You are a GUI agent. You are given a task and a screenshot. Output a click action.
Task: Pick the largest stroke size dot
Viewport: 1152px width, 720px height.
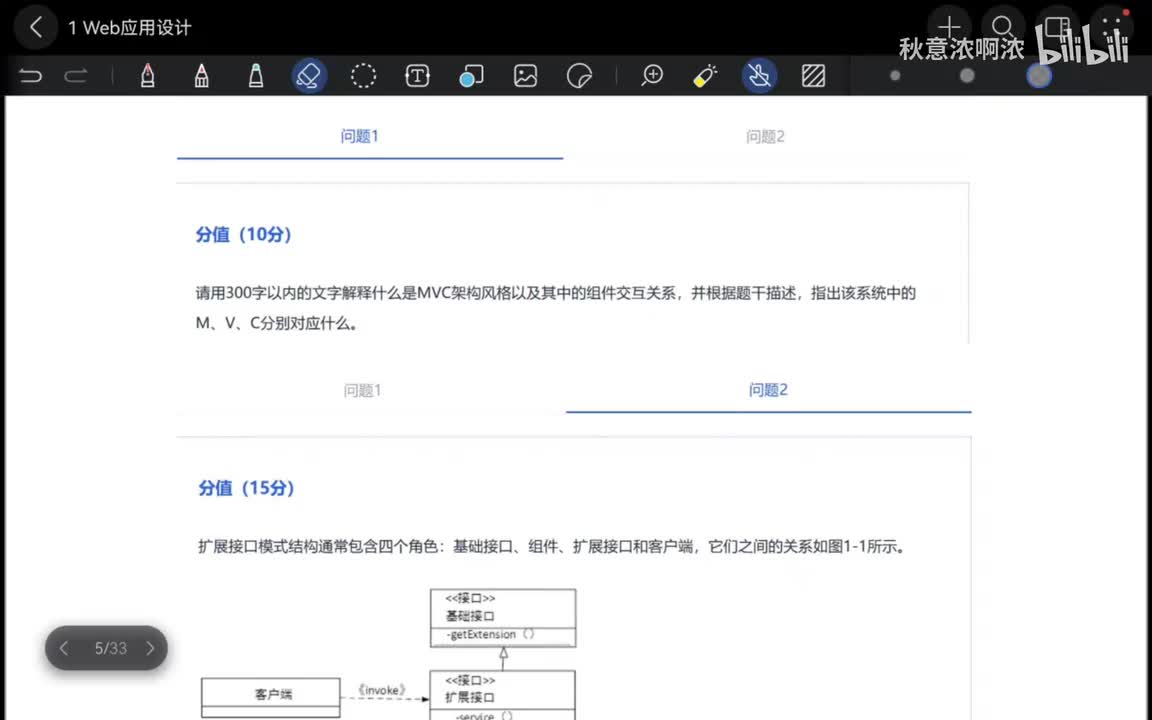1039,76
